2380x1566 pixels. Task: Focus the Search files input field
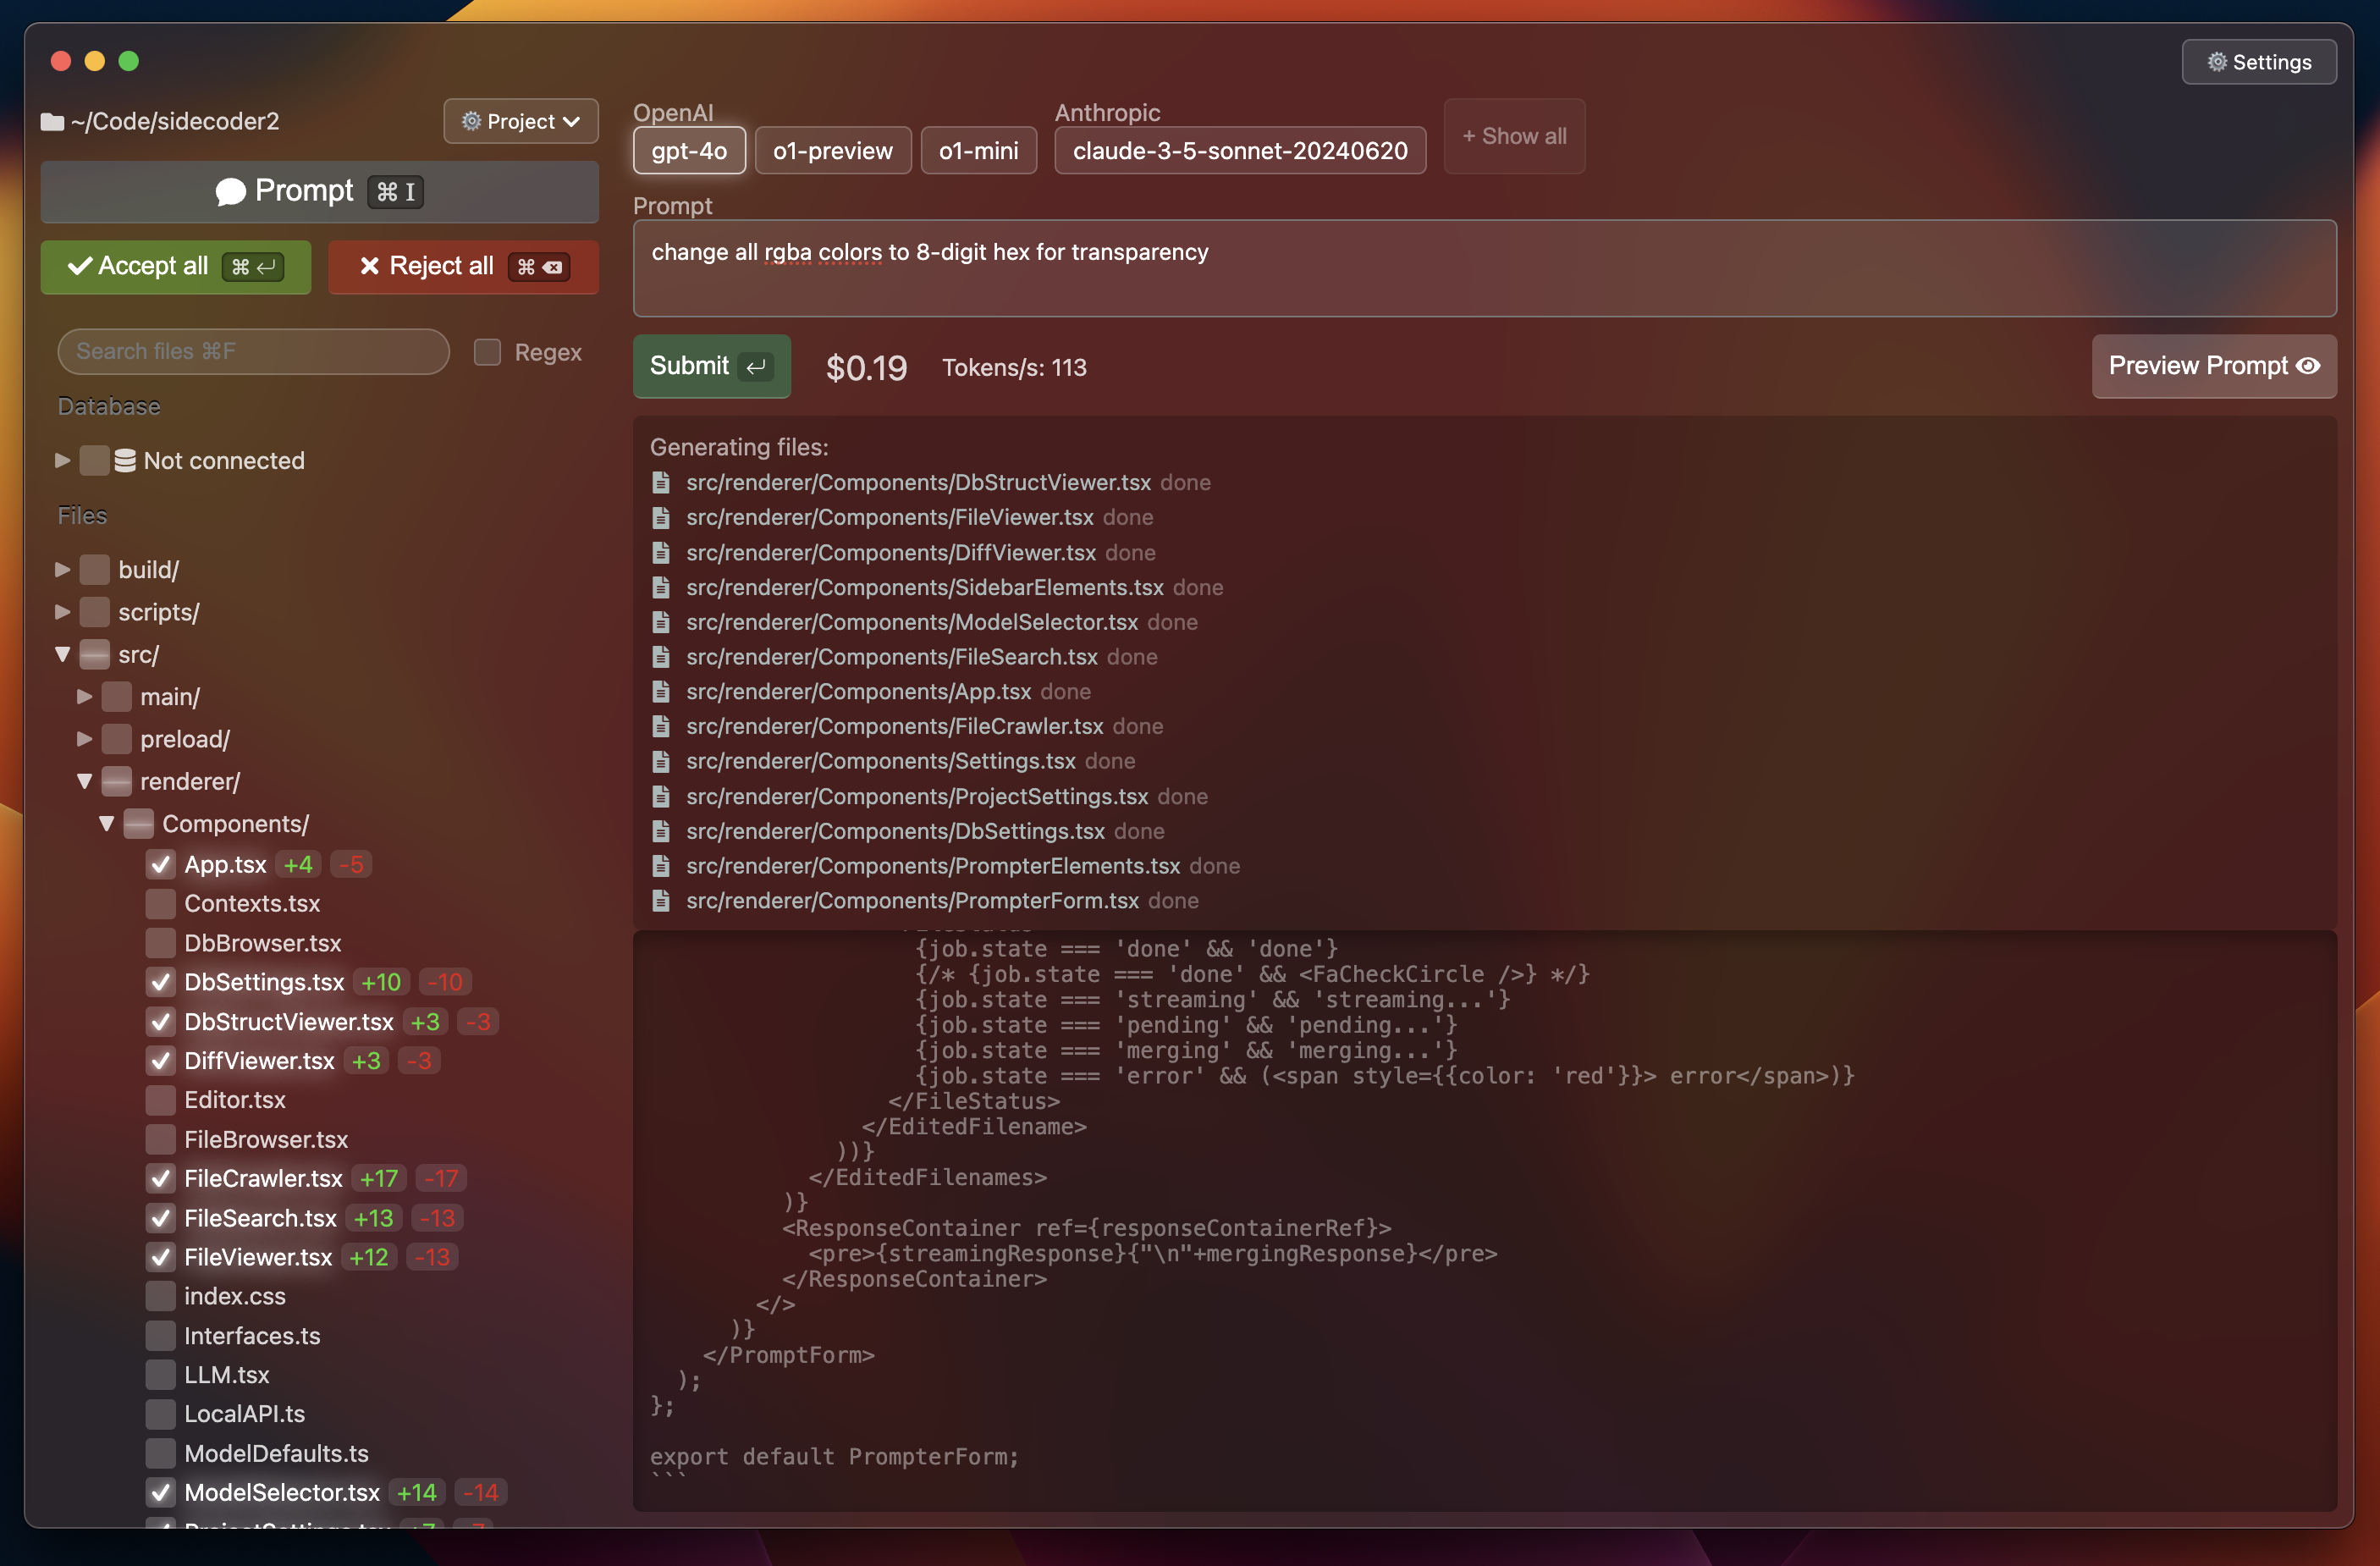(x=253, y=352)
